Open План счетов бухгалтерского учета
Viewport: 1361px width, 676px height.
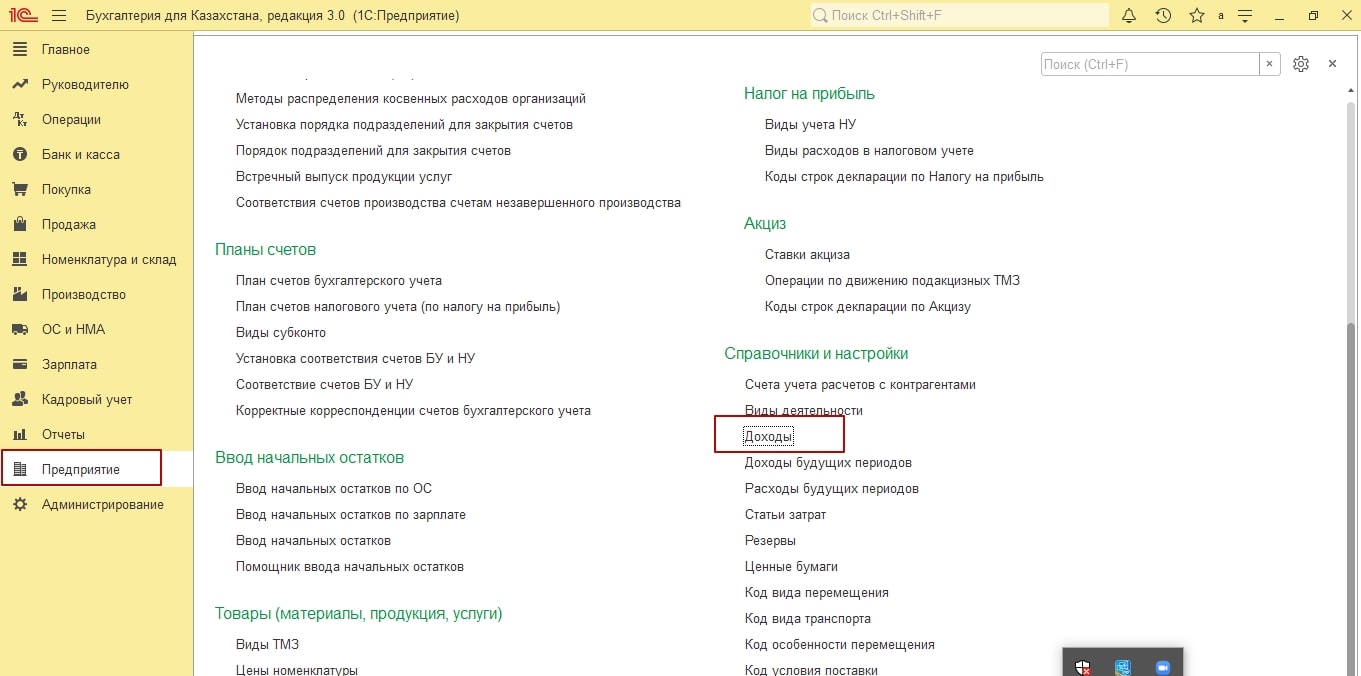(x=338, y=281)
